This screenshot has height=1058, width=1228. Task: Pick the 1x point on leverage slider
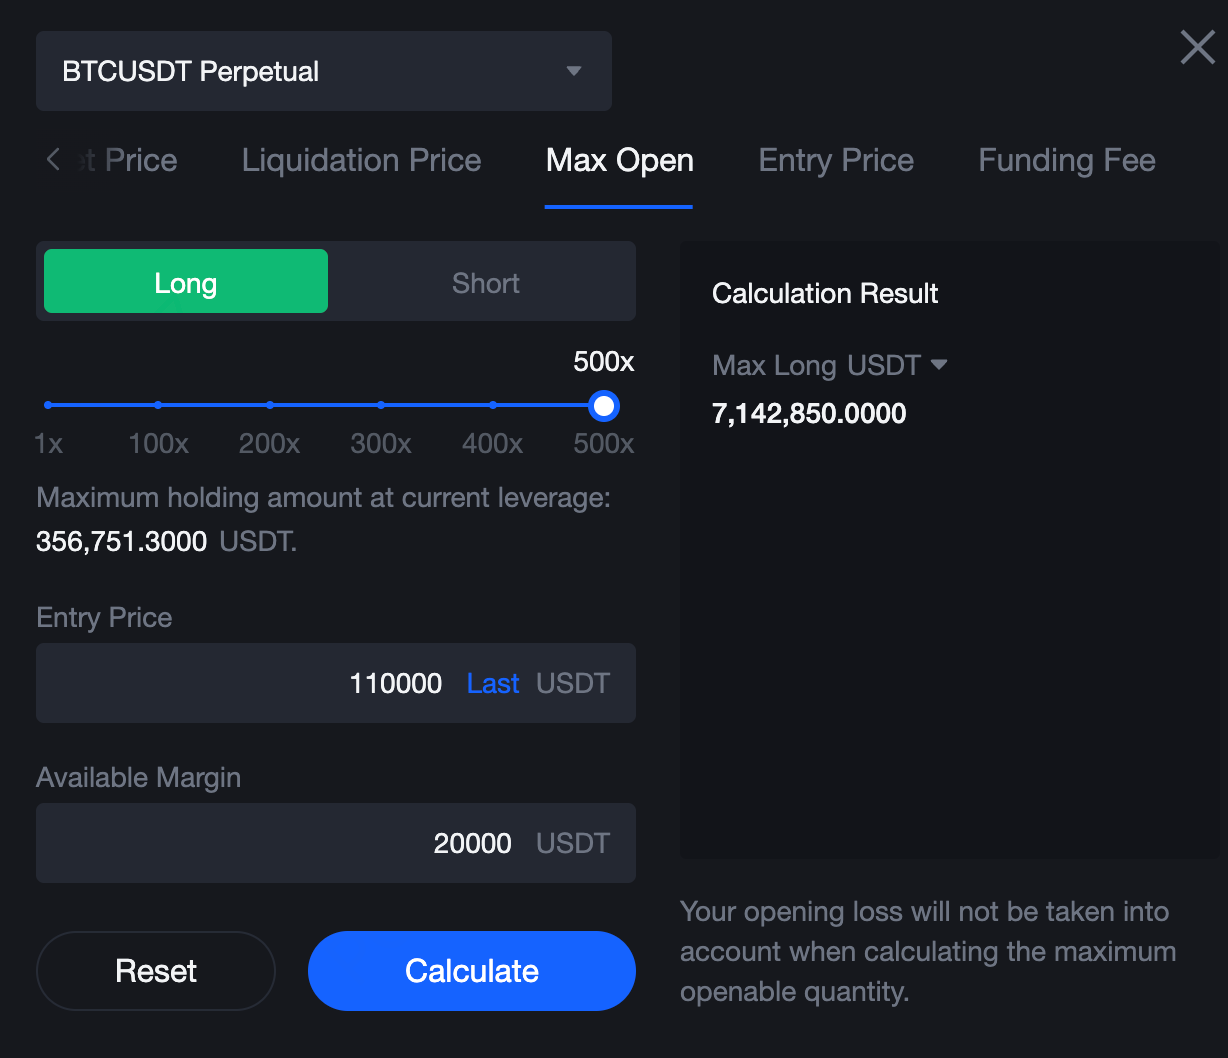pyautogui.click(x=48, y=405)
